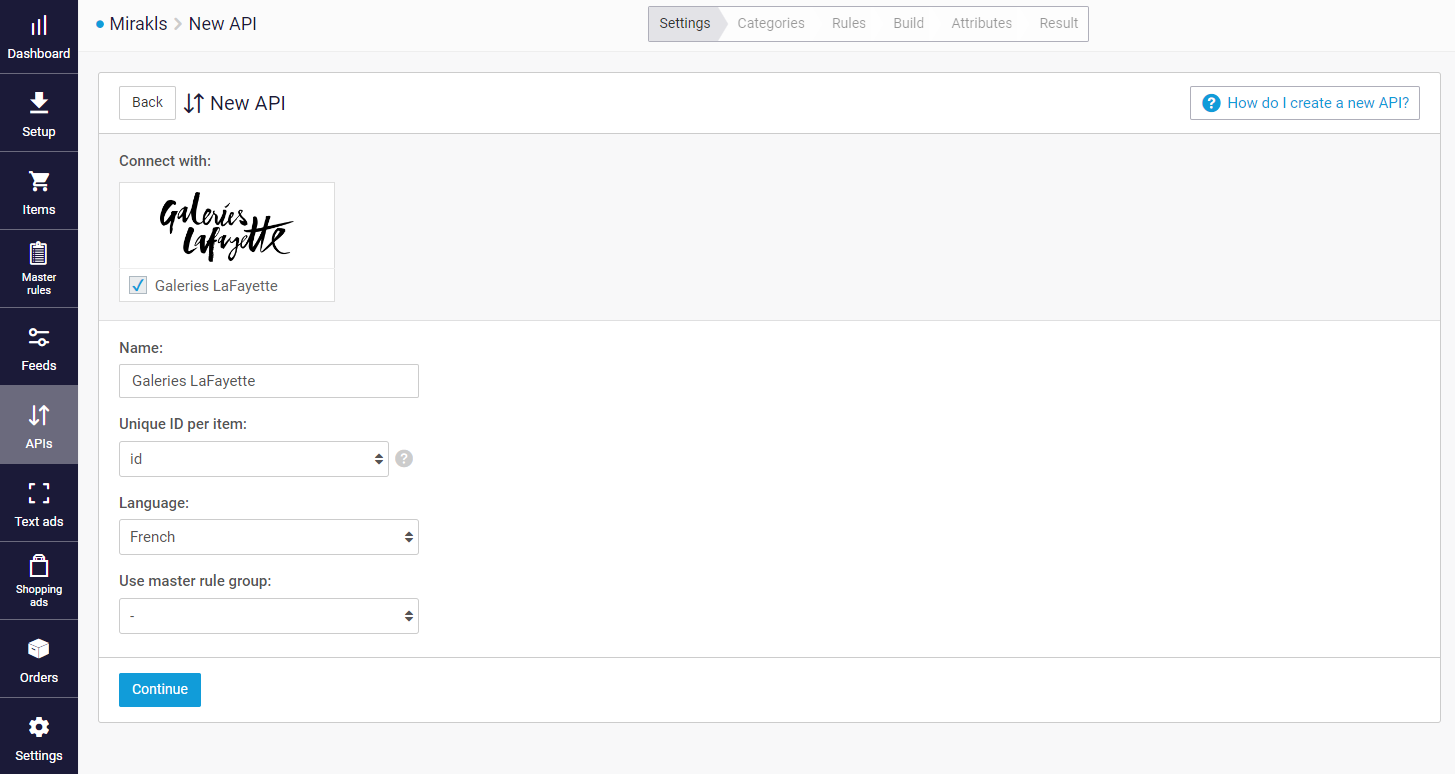Uncheck the Galeries LaFayette connection checkbox

pyautogui.click(x=137, y=285)
